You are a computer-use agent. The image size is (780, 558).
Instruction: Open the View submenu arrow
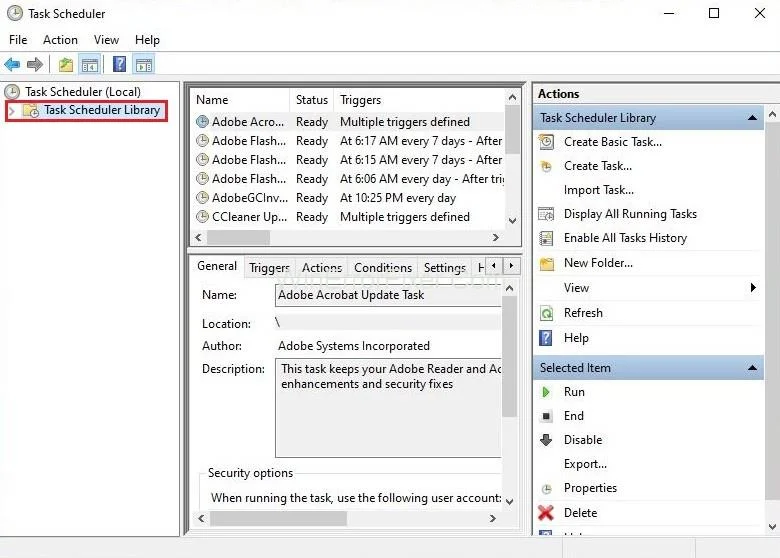click(753, 288)
